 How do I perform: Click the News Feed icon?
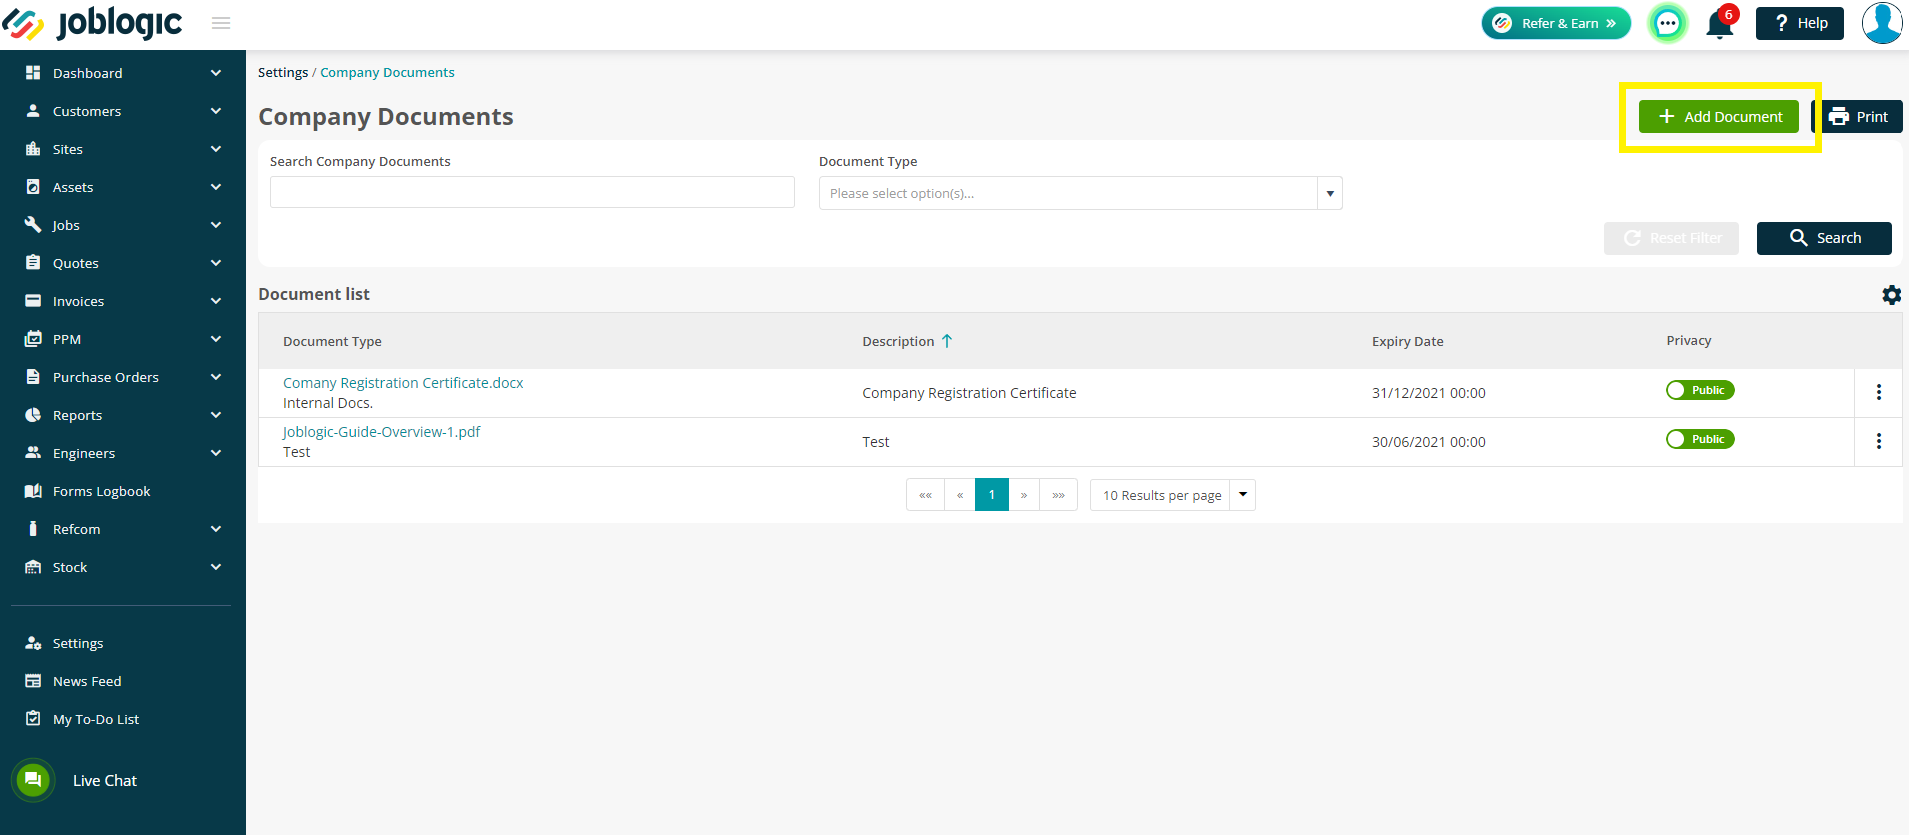click(x=33, y=681)
